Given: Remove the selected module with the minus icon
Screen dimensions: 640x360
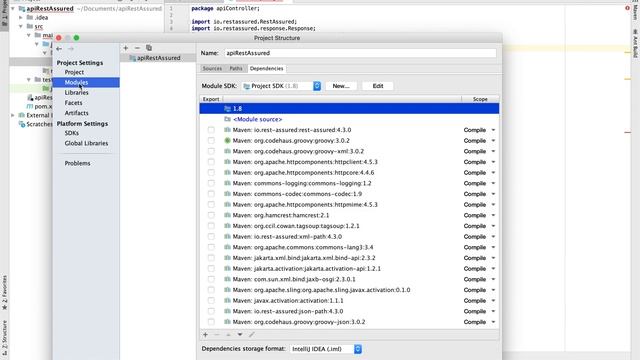Looking at the screenshot, I should point(137,48).
